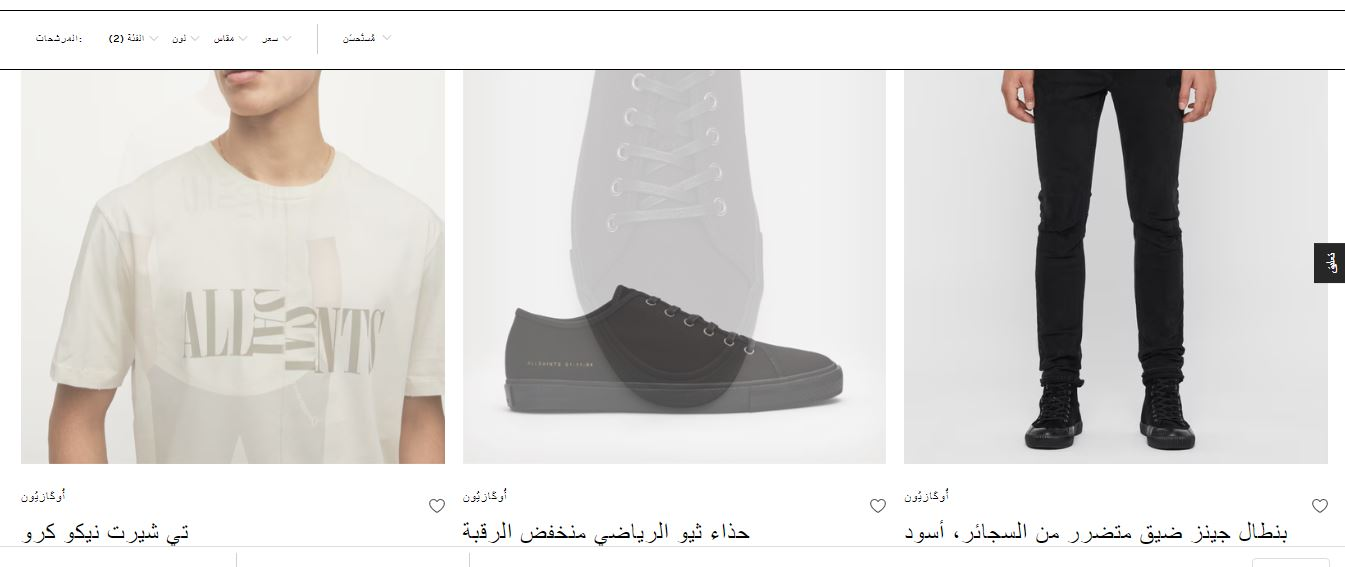The image size is (1345, 567).
Task: Open the black sneaker product image
Action: point(674,267)
